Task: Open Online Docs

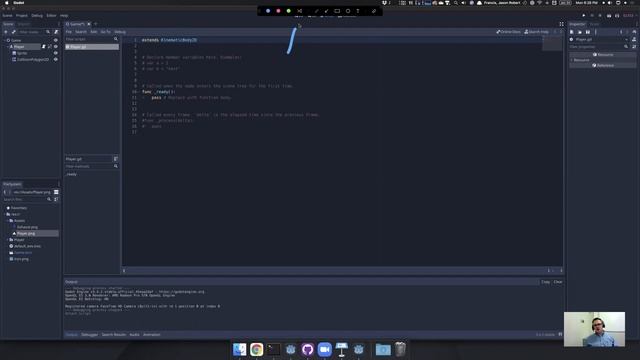Action: pos(509,32)
